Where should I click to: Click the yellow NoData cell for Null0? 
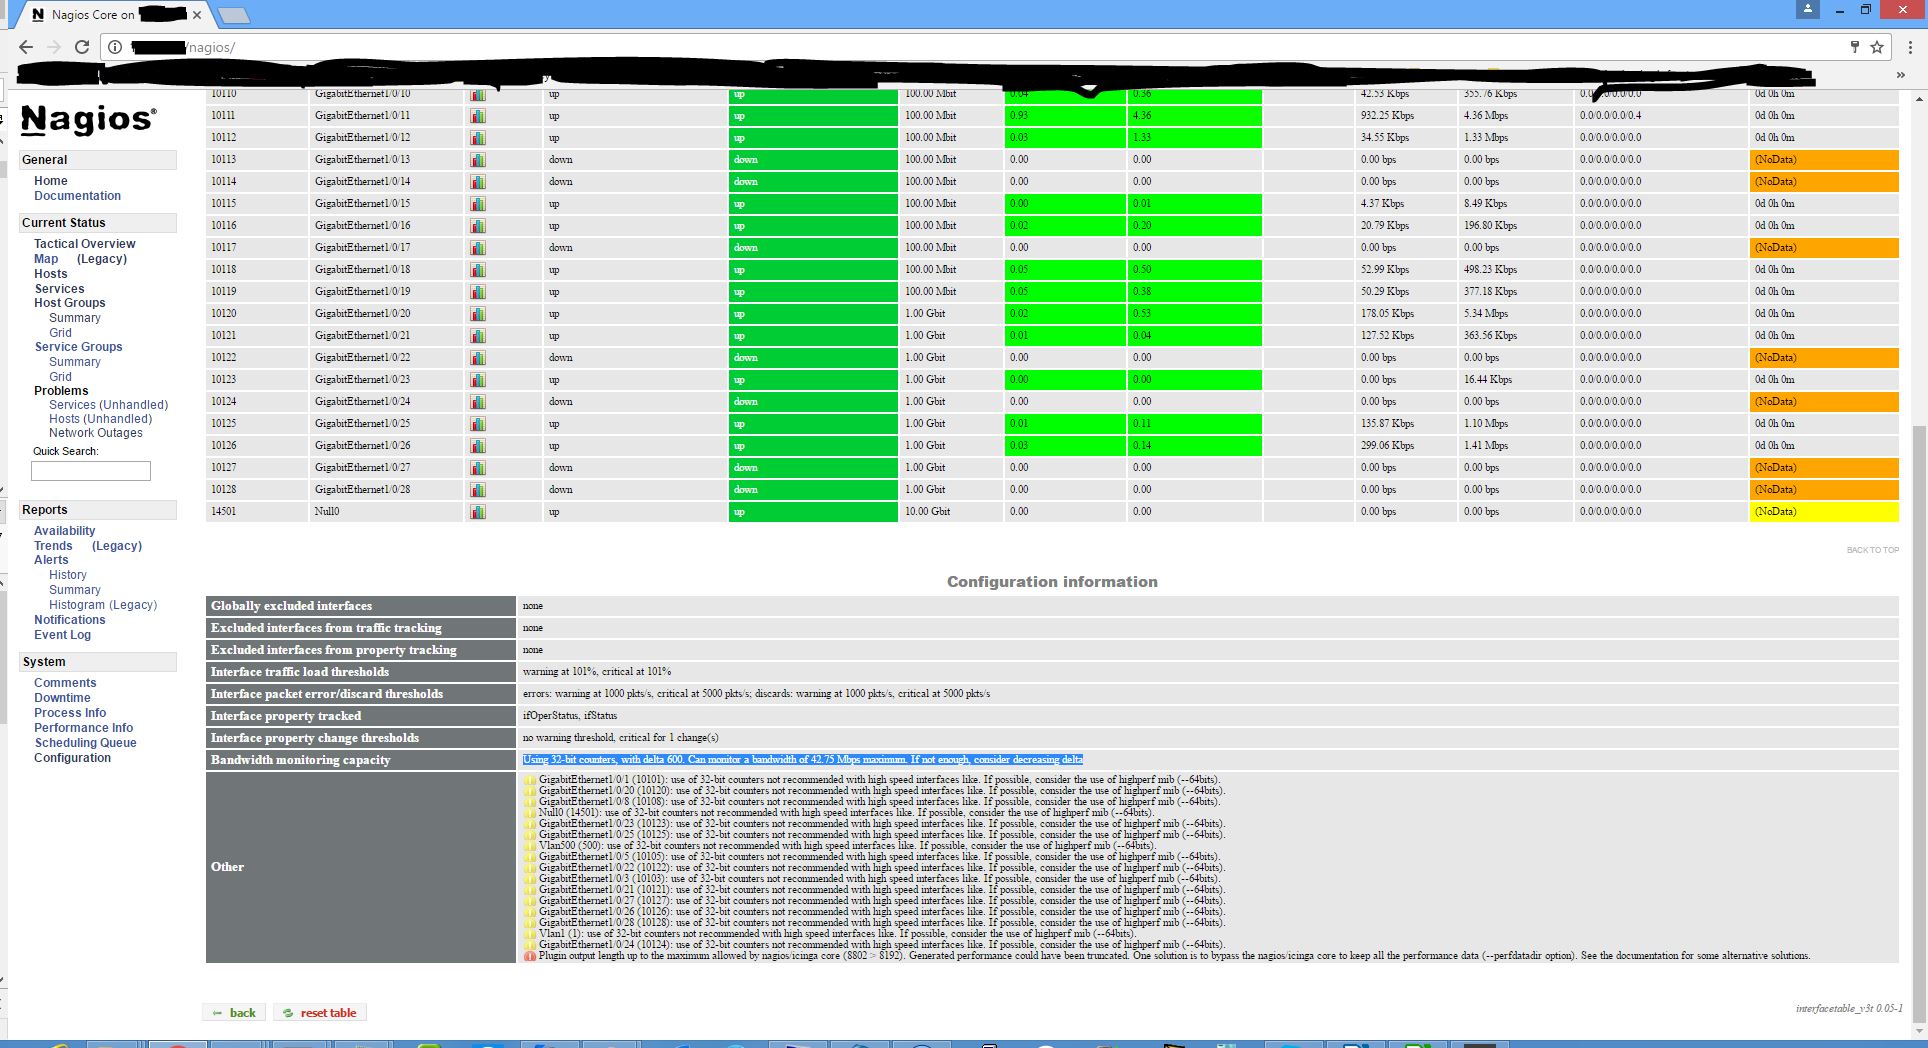point(1823,512)
